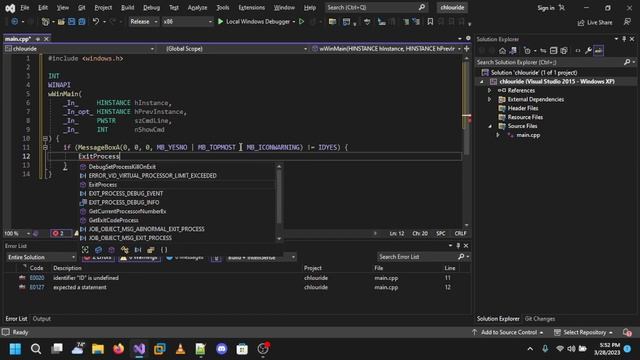Click Add to Source Control button
Image resolution: width=640 pixels, height=360 pixels.
(508, 332)
